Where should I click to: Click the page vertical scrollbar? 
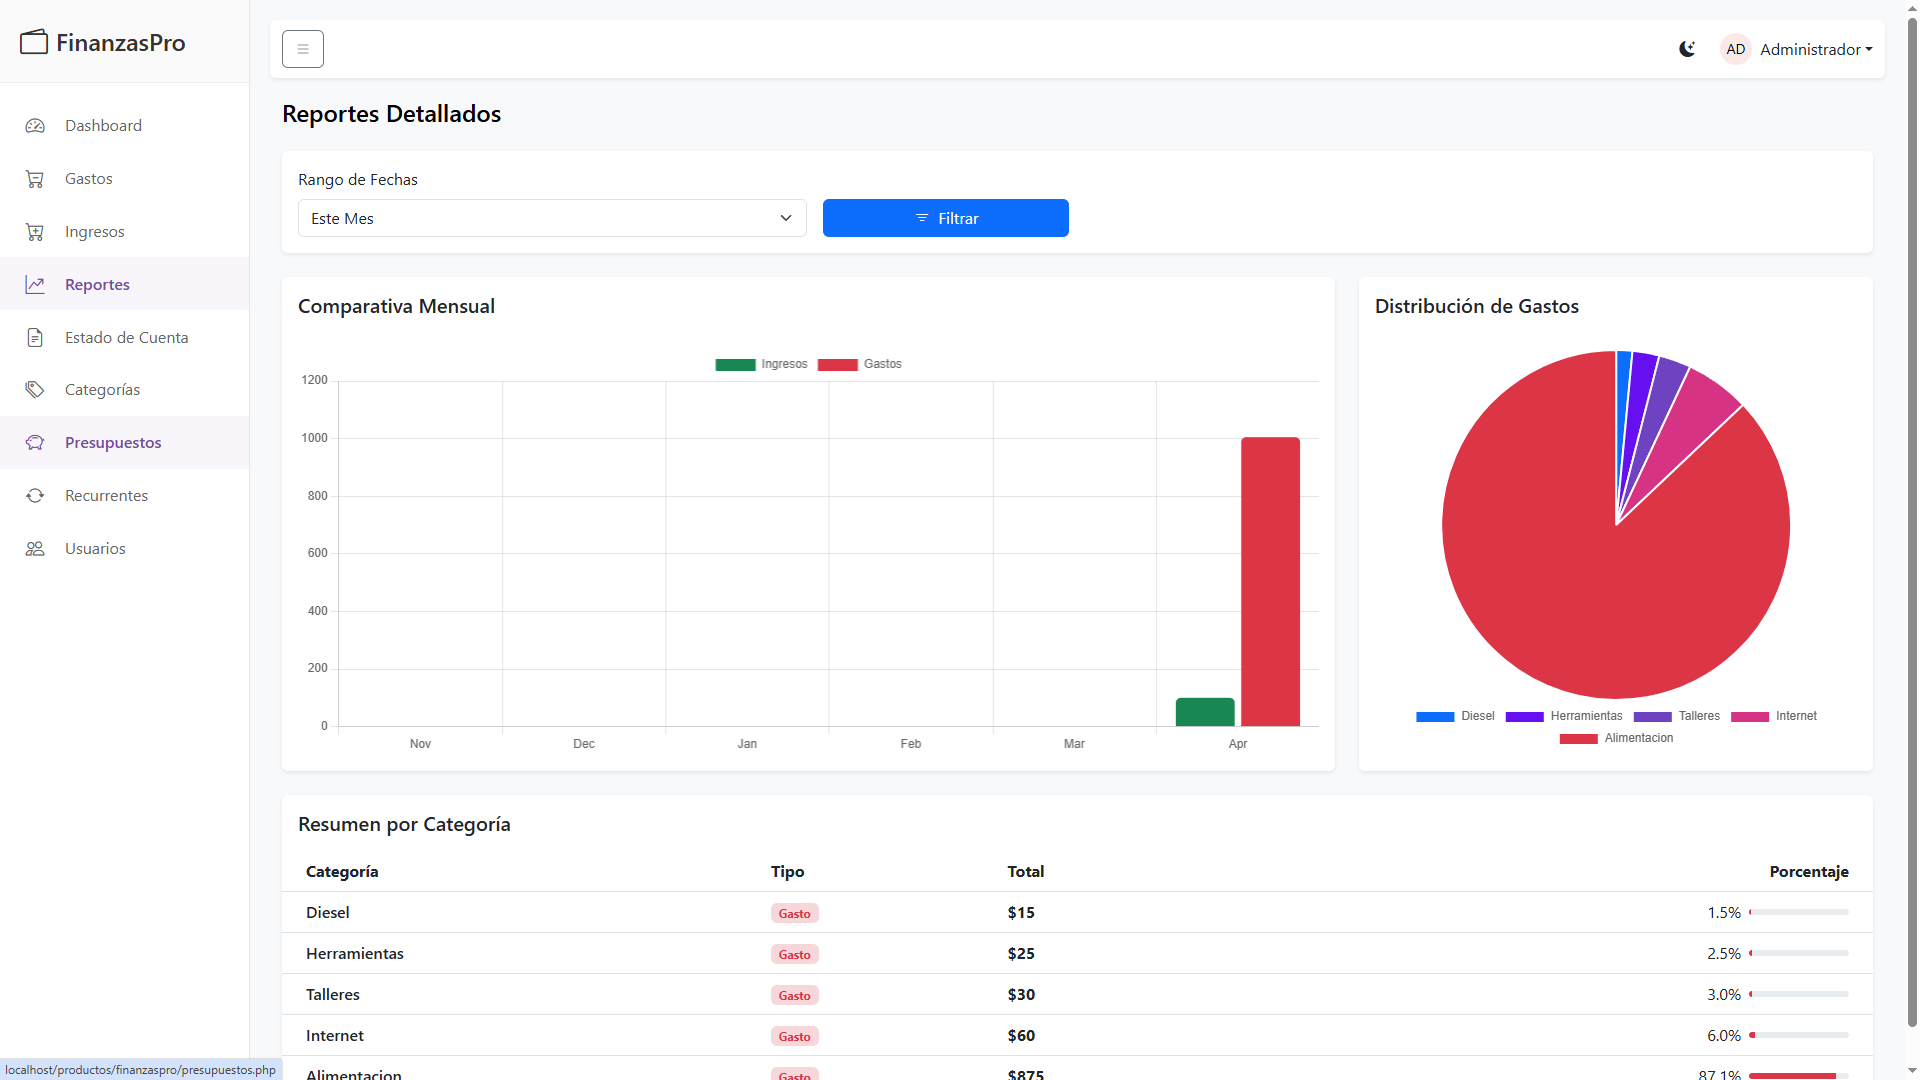(x=1912, y=520)
